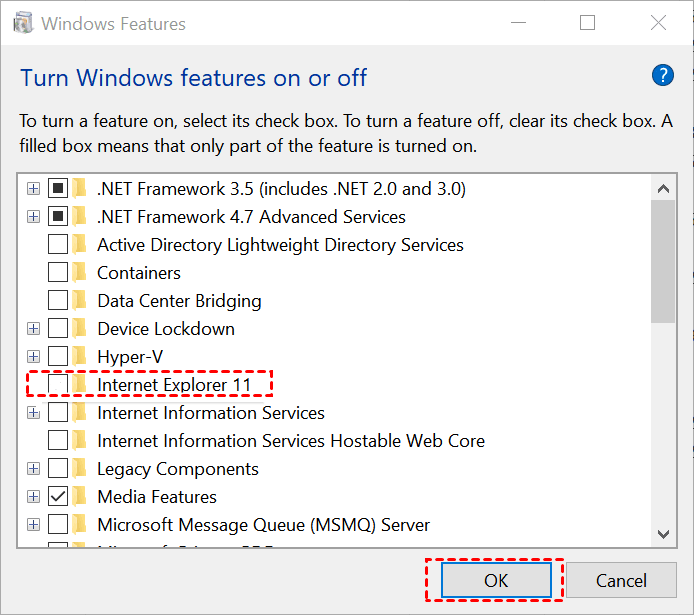Expand the Internet Information Services node
The image size is (694, 615).
tap(33, 413)
